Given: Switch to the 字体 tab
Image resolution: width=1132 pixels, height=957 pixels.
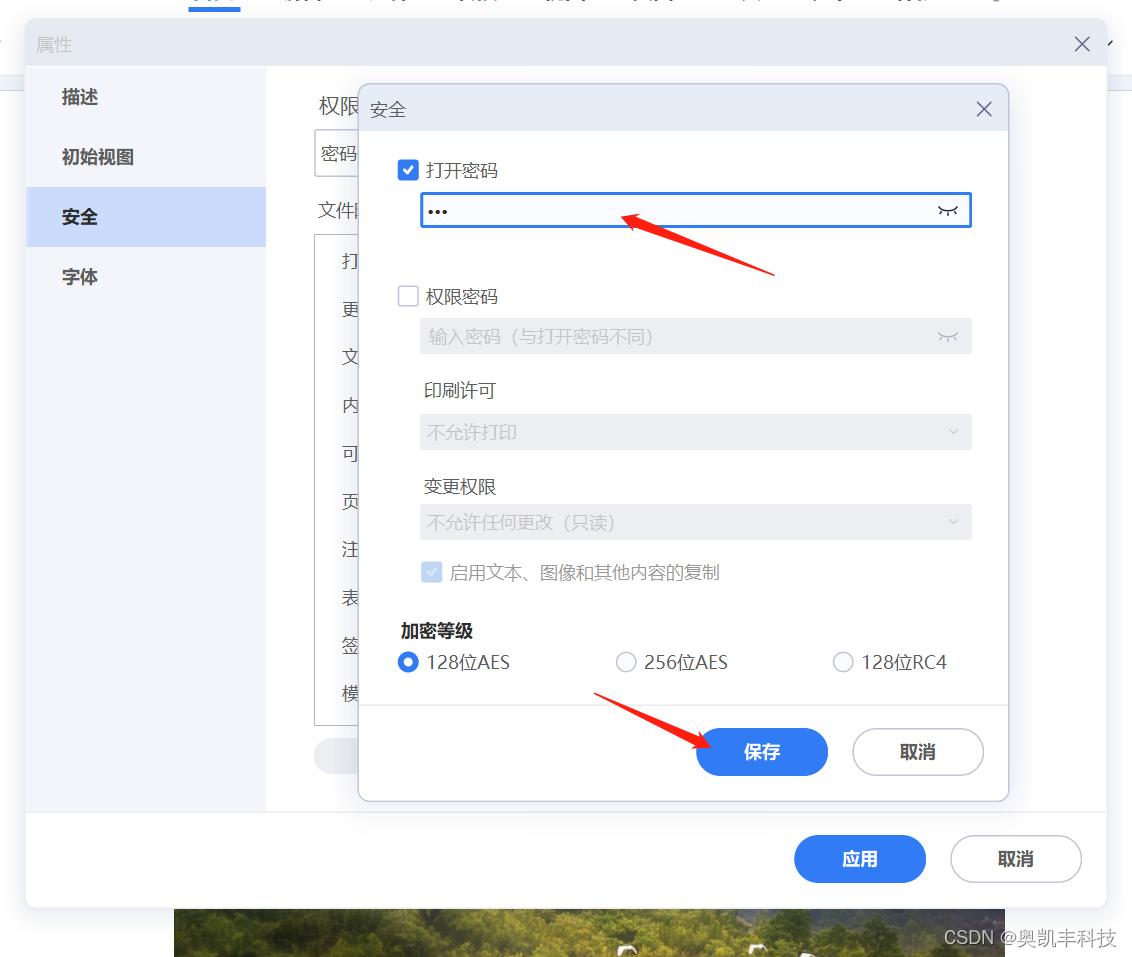Looking at the screenshot, I should pyautogui.click(x=146, y=276).
